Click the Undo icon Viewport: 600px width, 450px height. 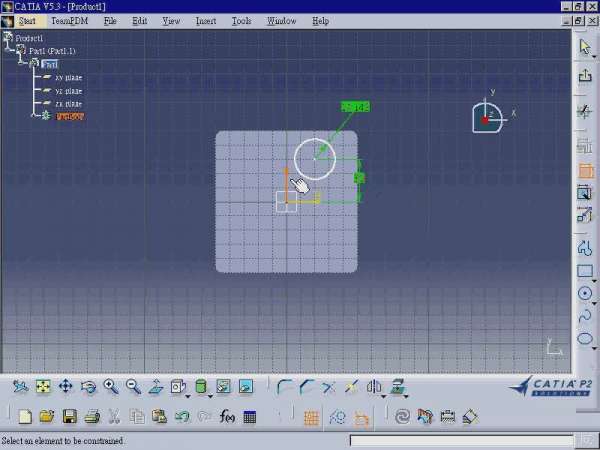coord(182,416)
